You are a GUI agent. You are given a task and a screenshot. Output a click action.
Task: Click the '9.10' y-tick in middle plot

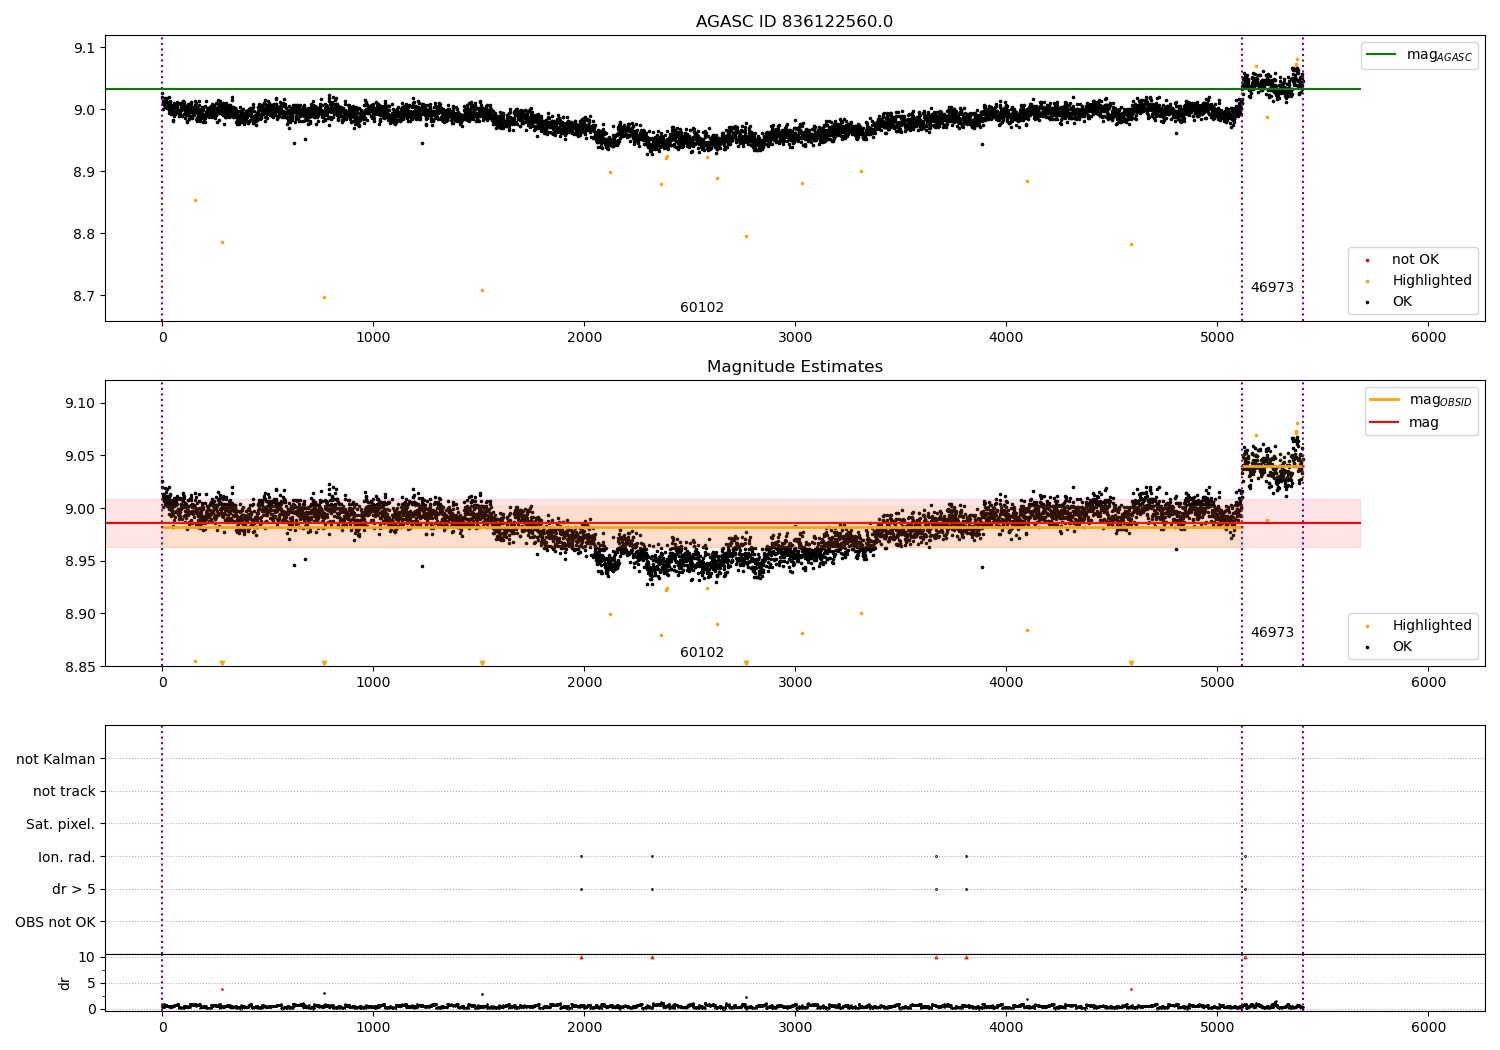point(80,404)
